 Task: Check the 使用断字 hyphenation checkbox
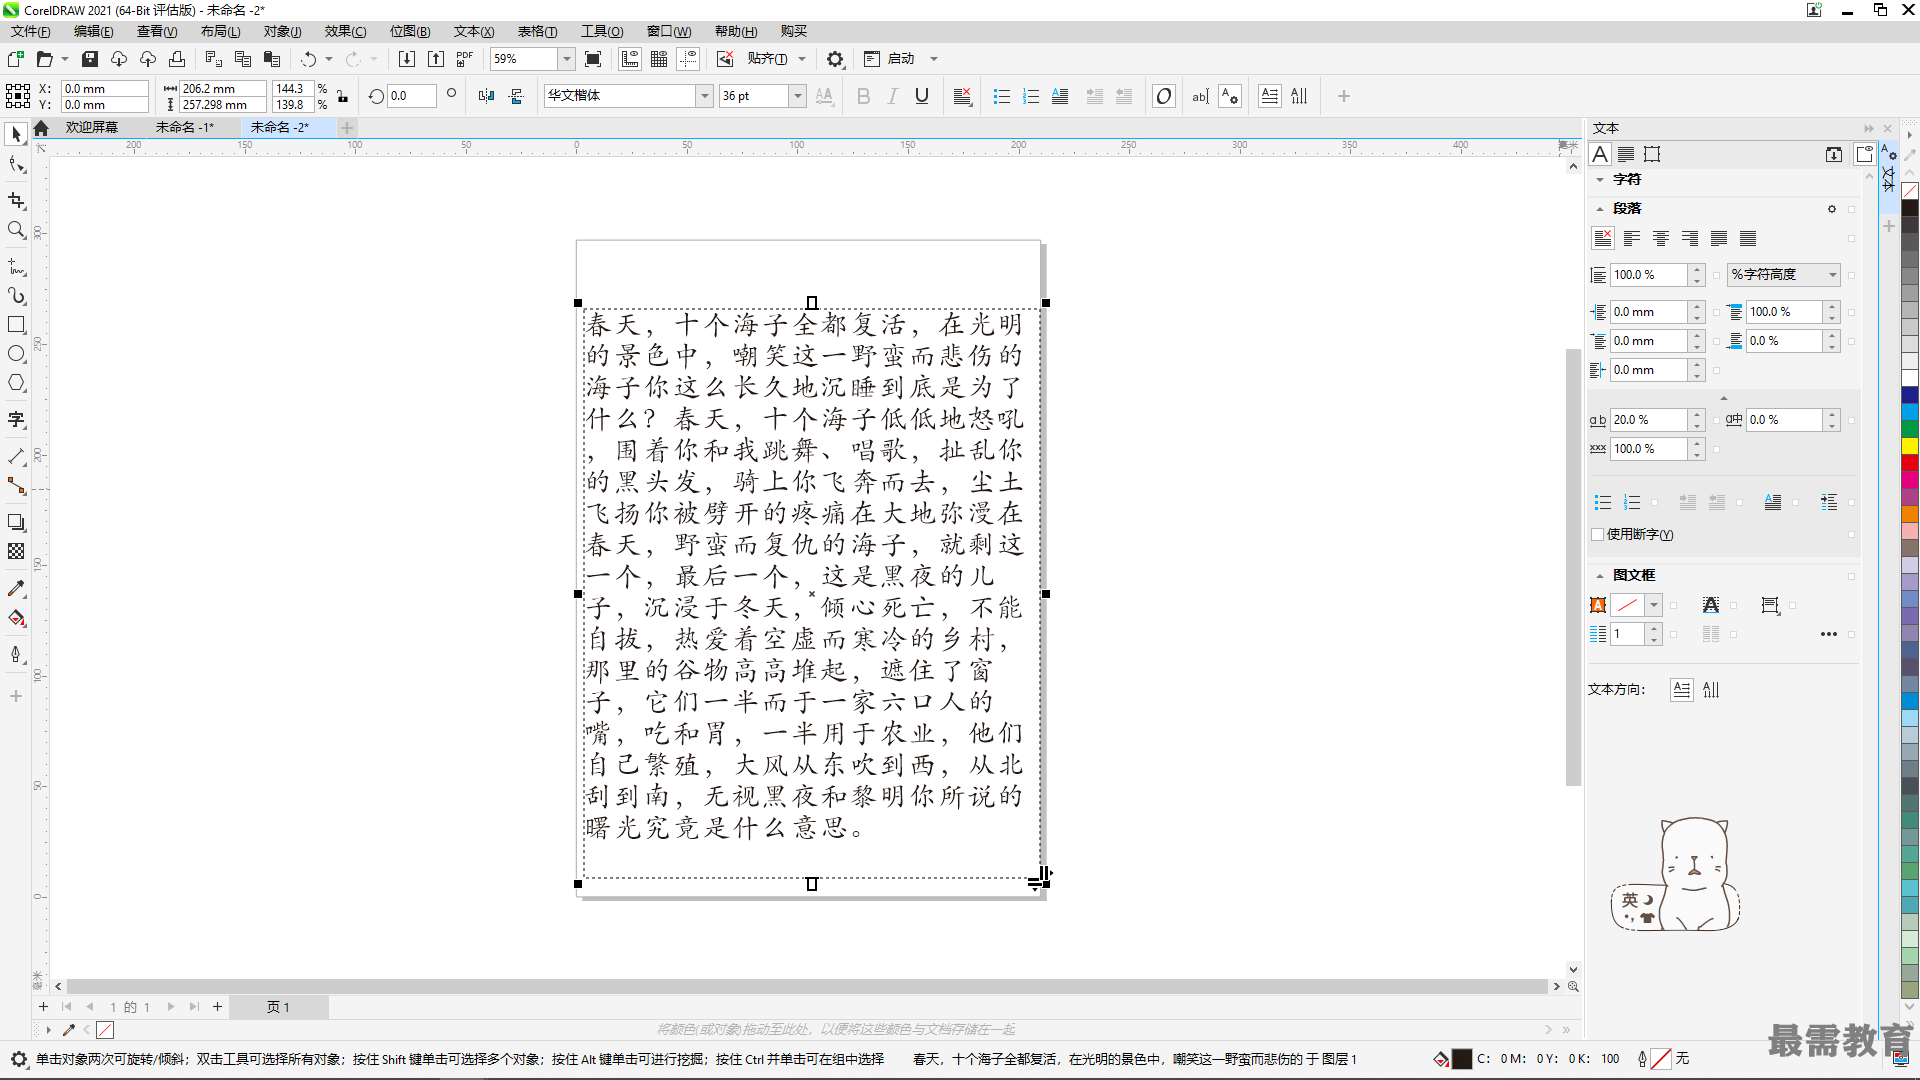click(1597, 534)
